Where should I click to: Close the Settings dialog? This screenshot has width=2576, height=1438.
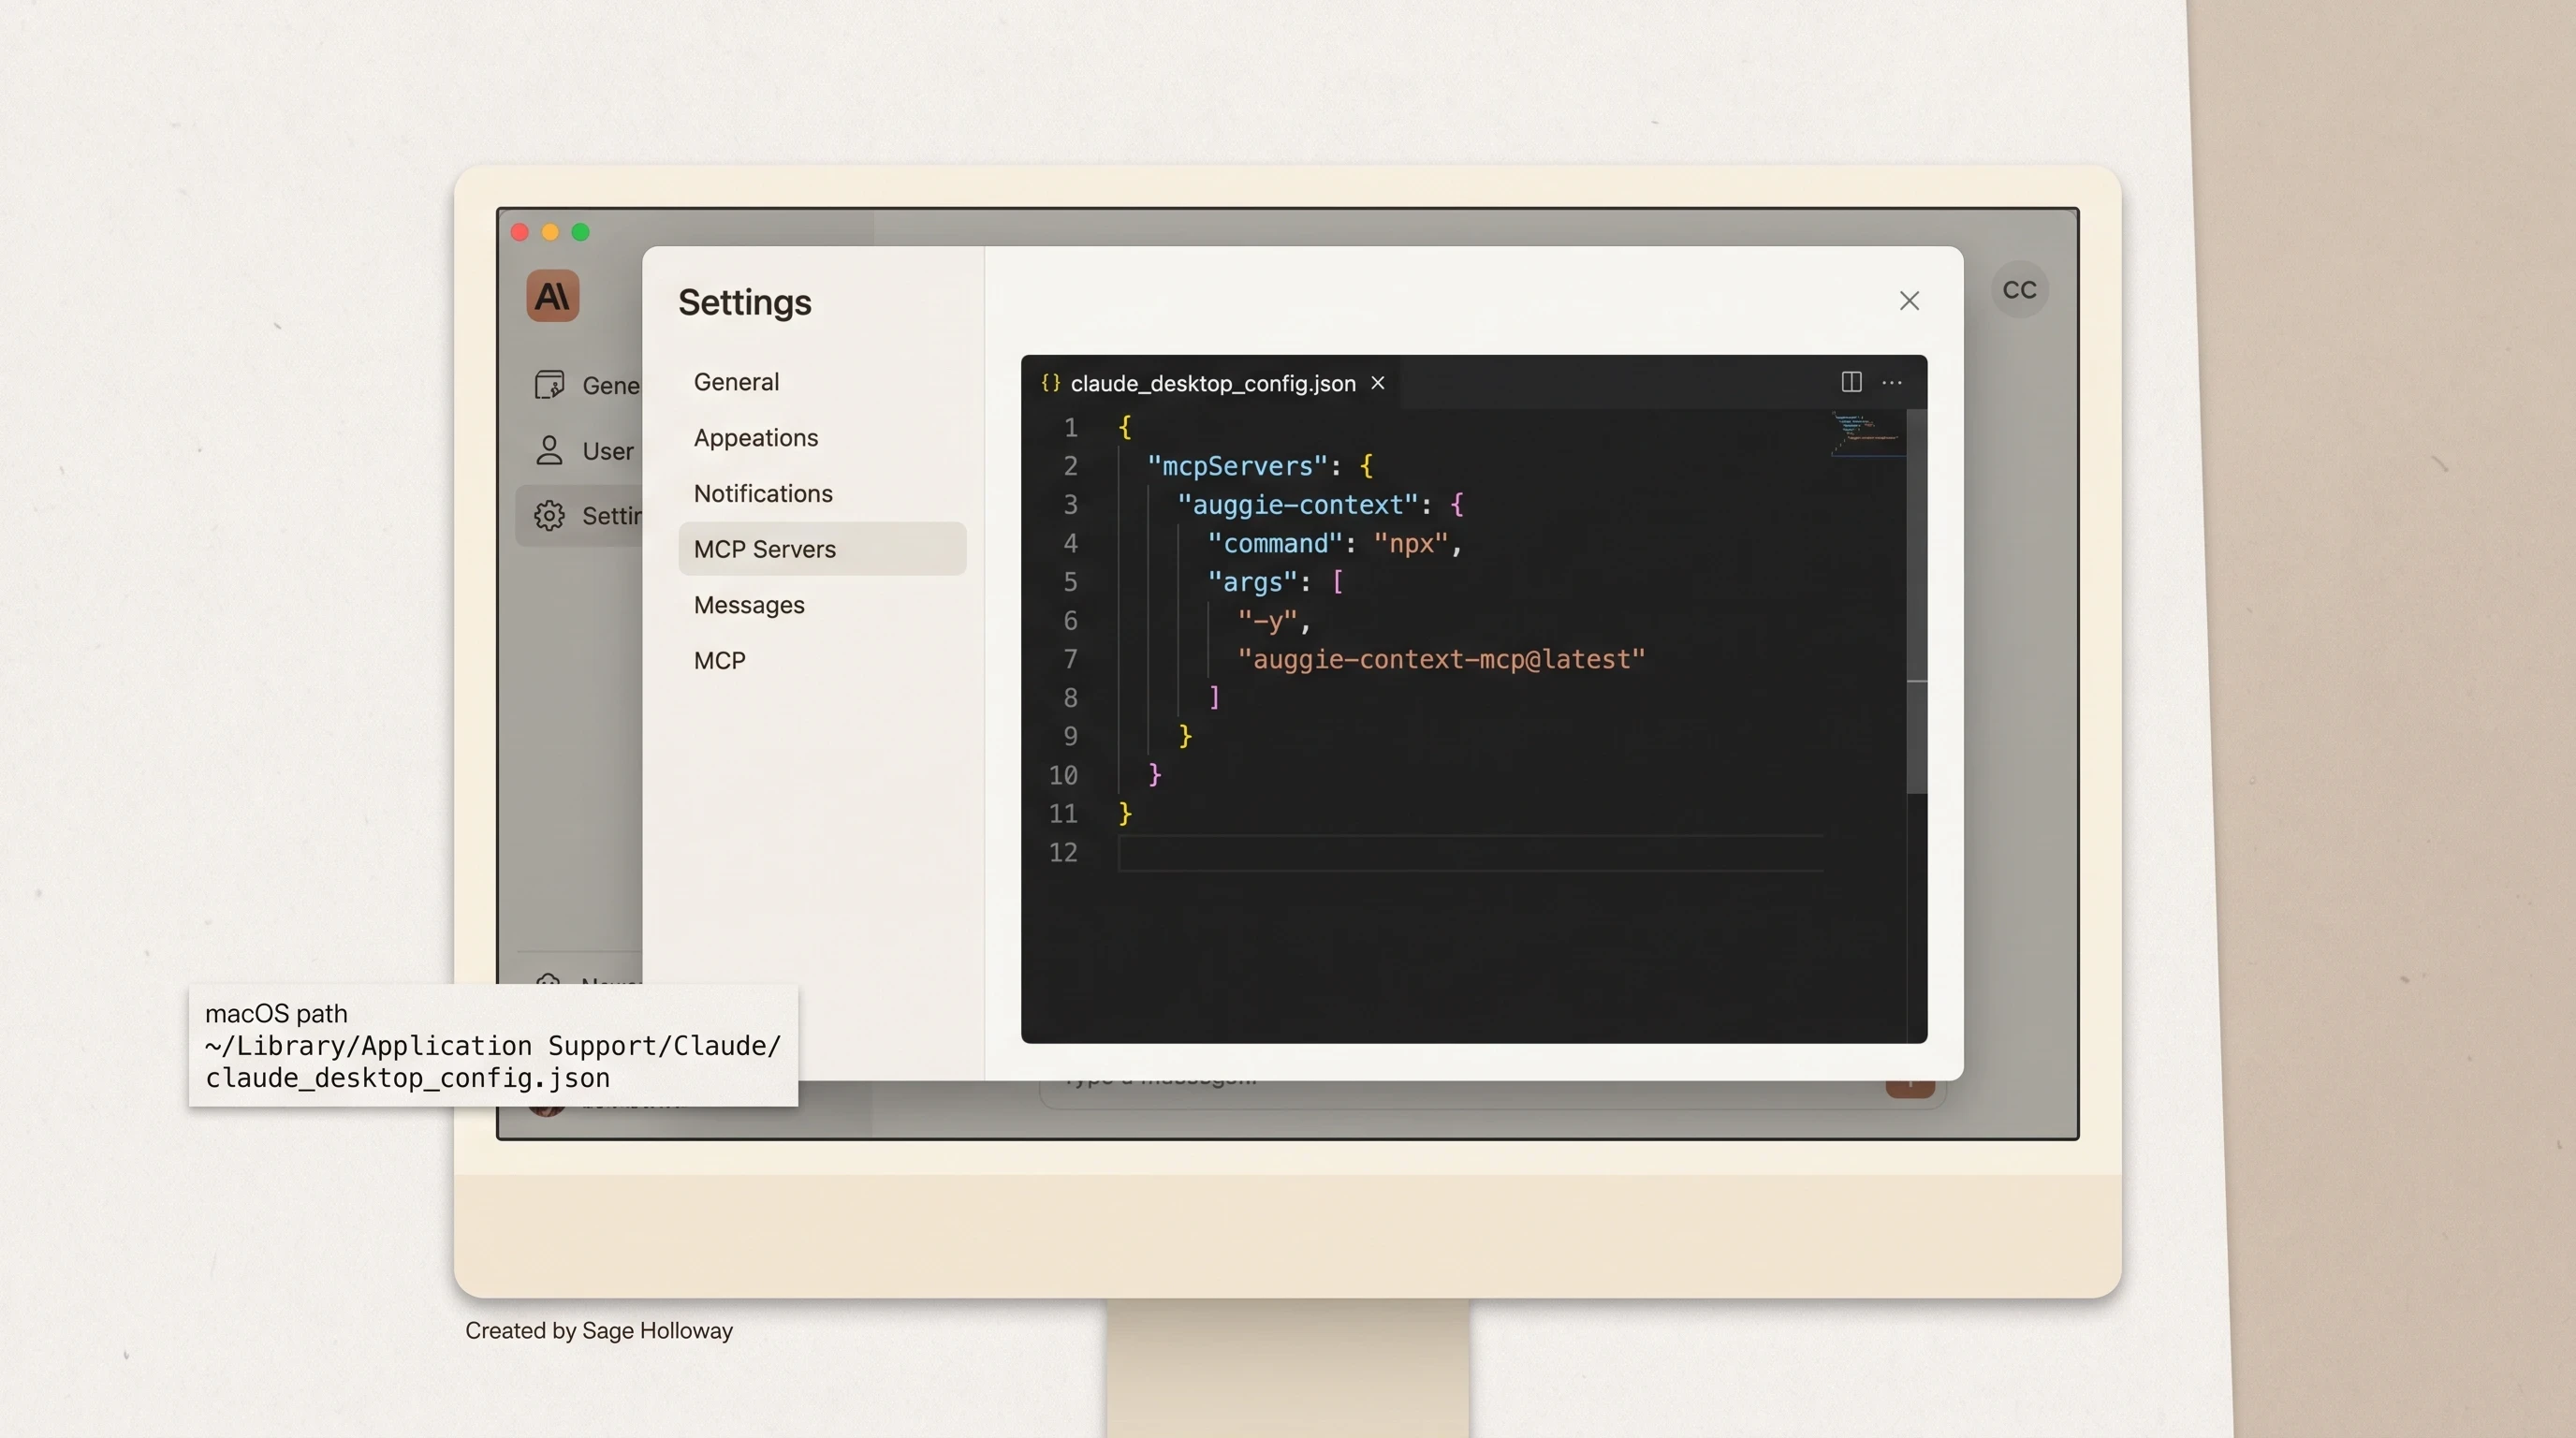pos(1909,301)
